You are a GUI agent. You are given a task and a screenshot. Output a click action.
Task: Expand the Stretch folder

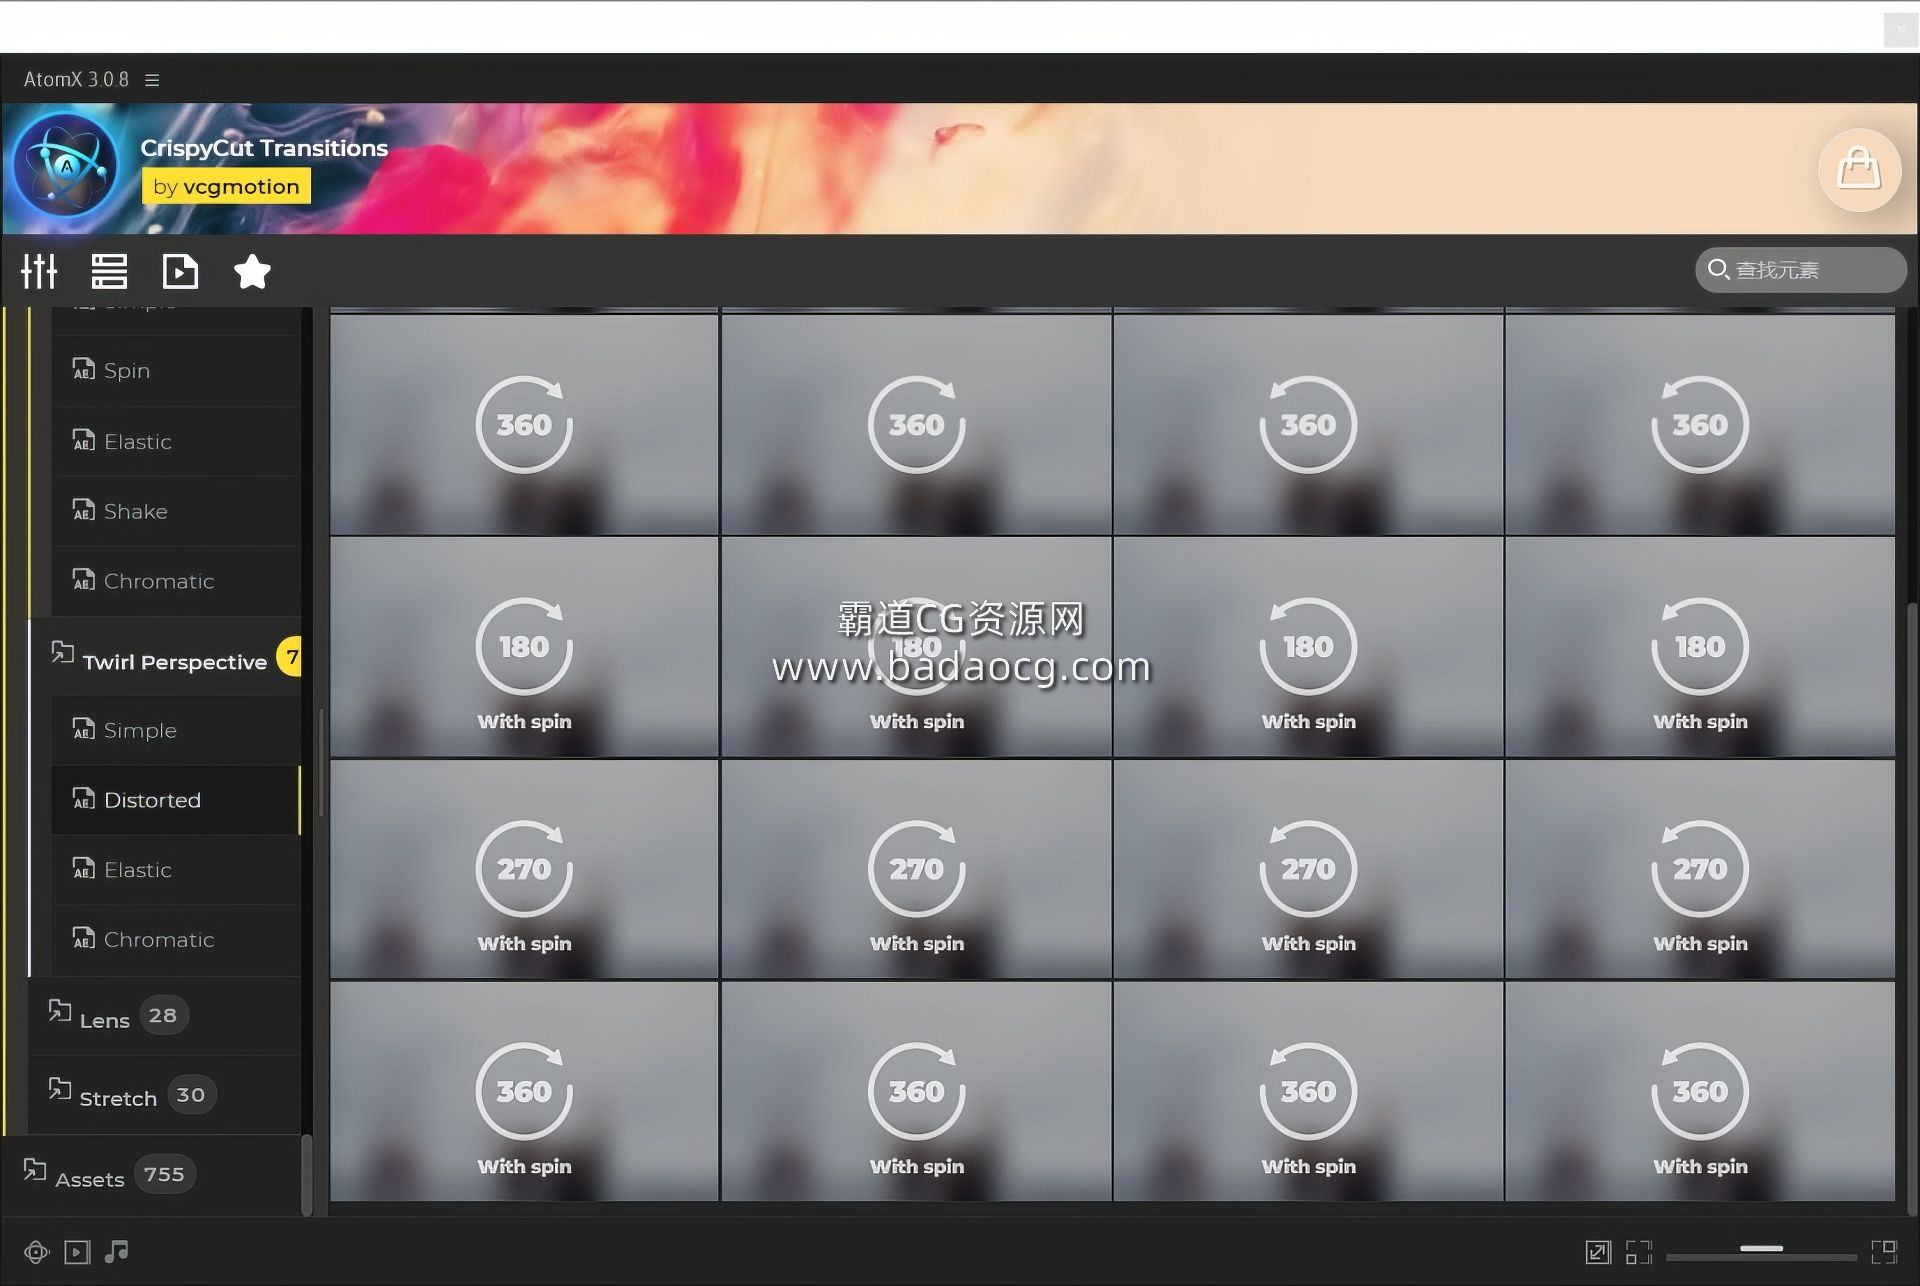coord(165,1095)
